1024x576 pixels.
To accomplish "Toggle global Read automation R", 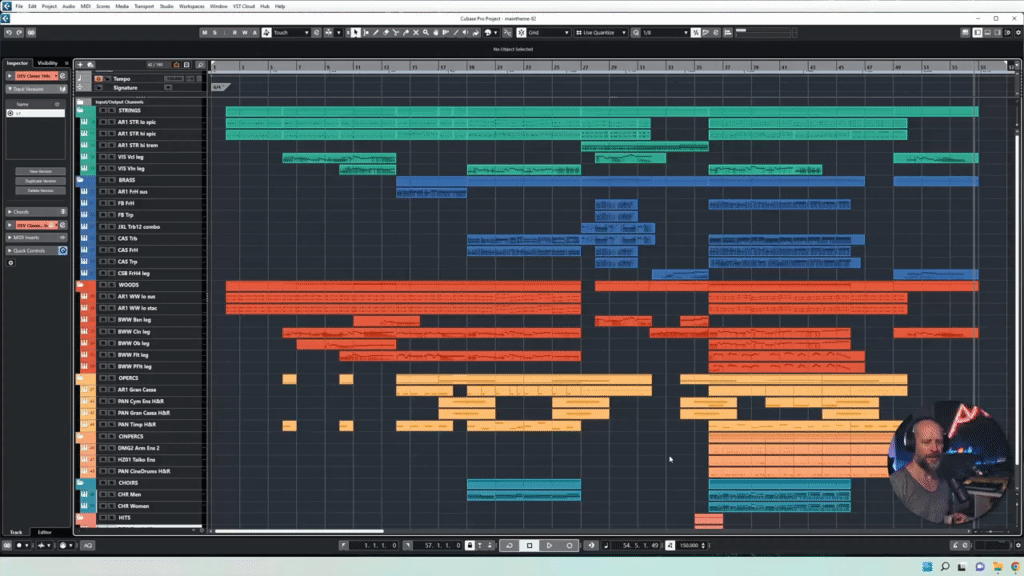I will [234, 33].
